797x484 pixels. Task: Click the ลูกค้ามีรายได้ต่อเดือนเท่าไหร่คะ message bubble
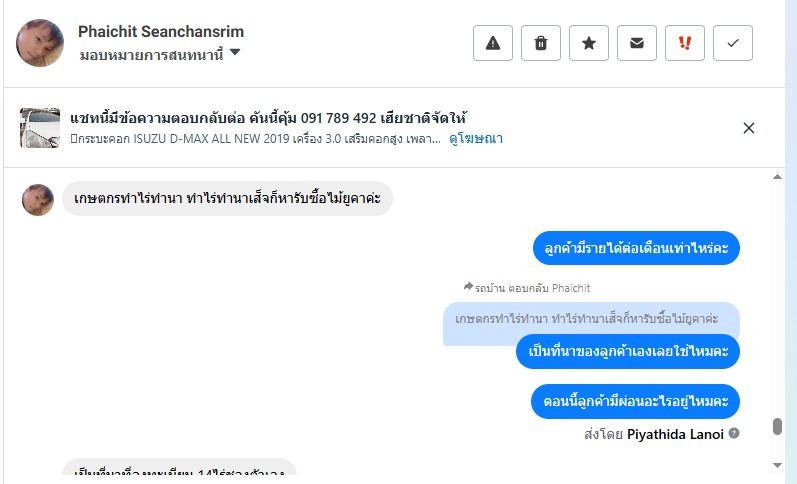click(x=635, y=248)
